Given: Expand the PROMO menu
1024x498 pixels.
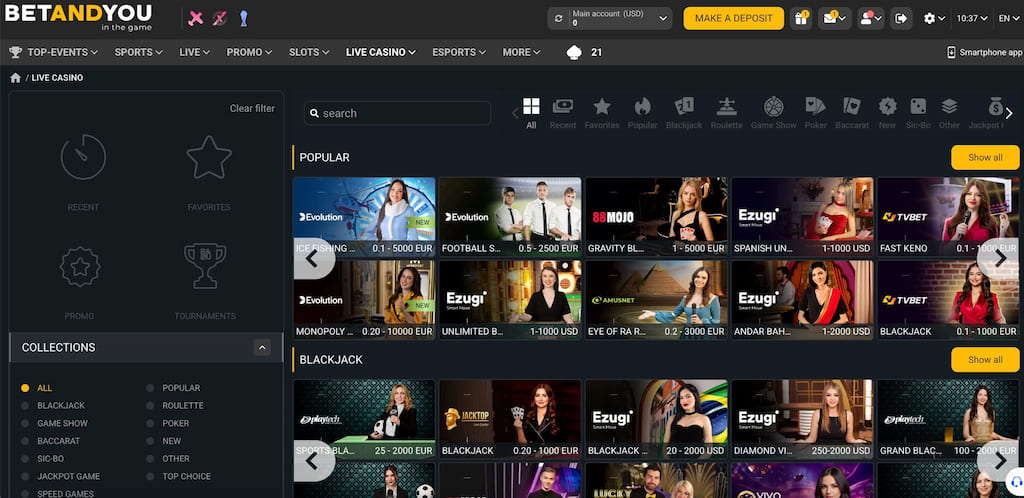Looking at the screenshot, I should coord(249,52).
